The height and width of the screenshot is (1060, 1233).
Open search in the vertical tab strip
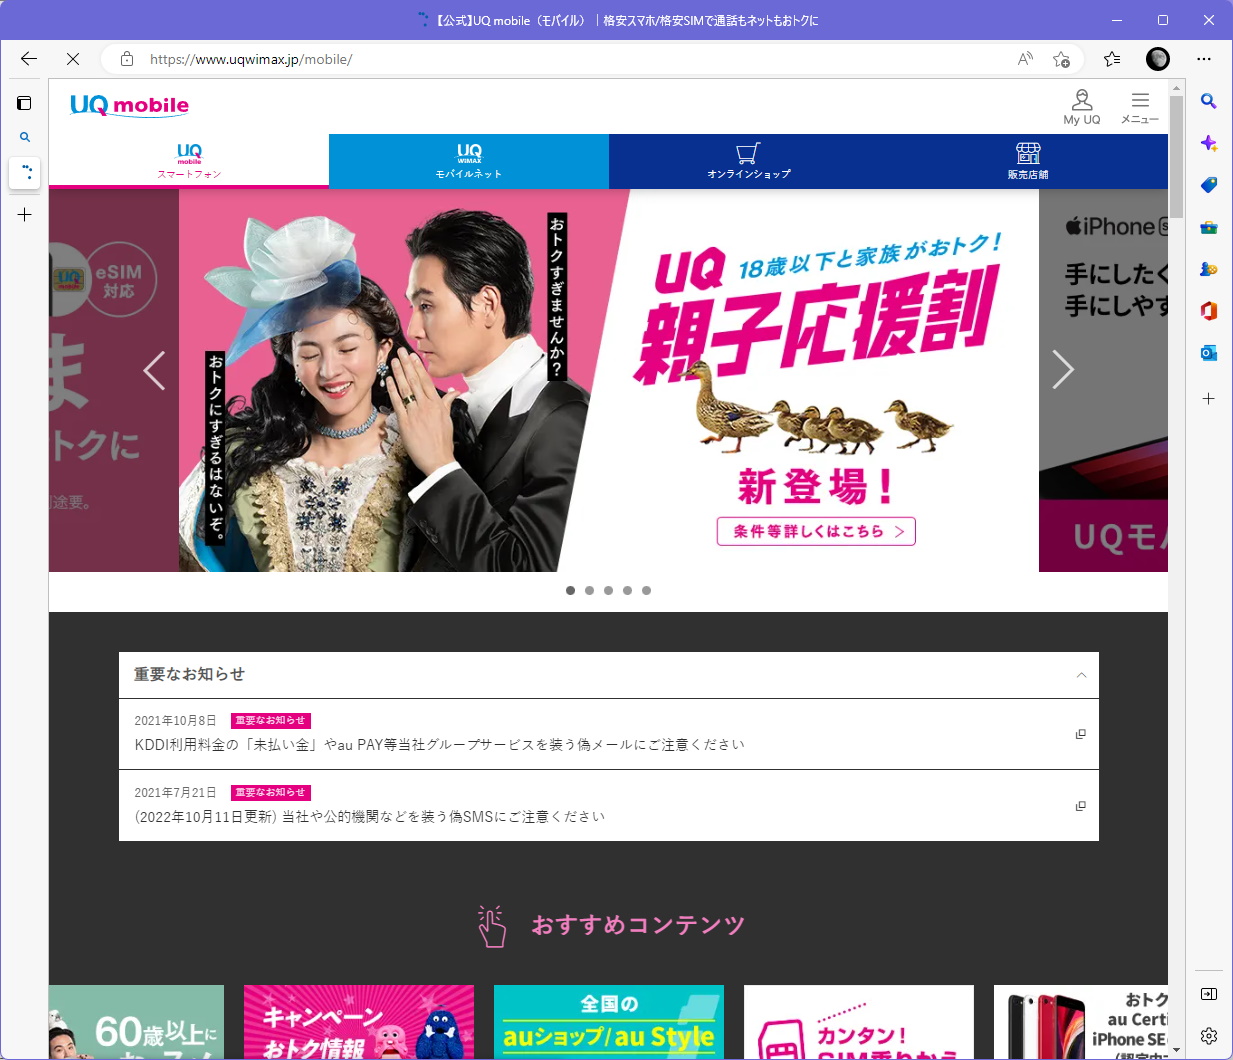click(x=25, y=137)
